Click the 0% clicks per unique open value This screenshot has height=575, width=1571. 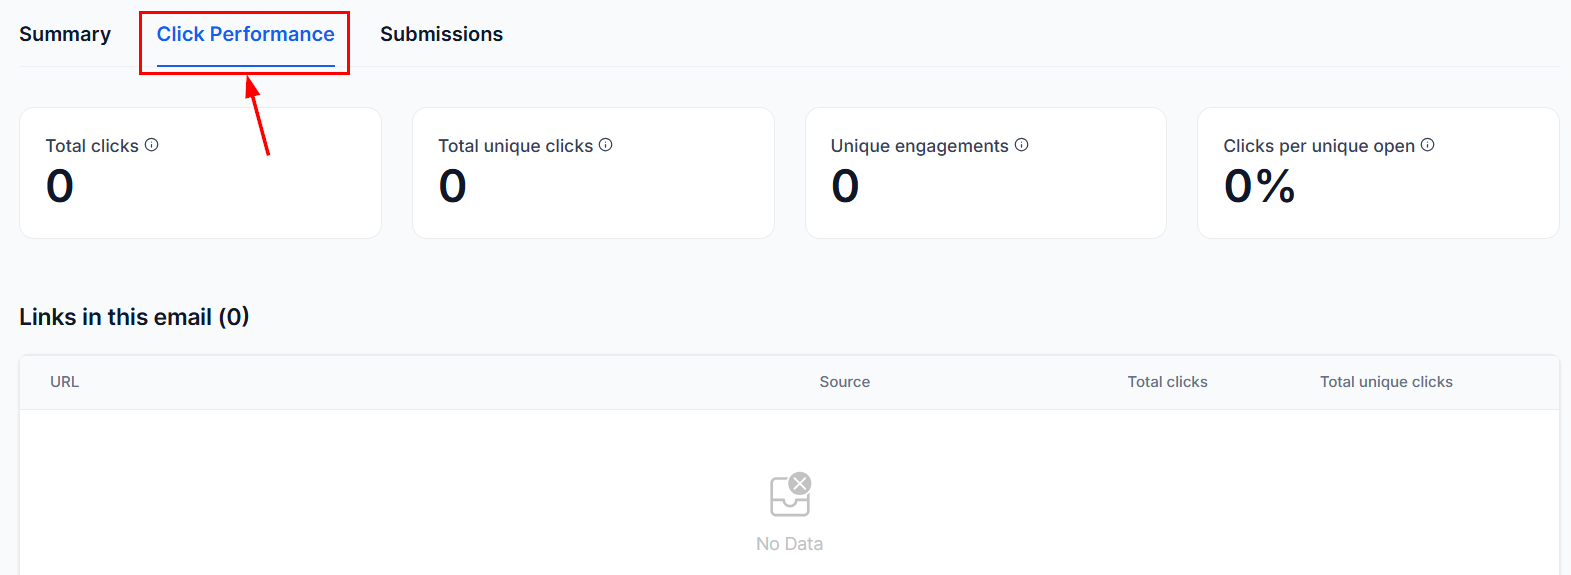(1260, 186)
